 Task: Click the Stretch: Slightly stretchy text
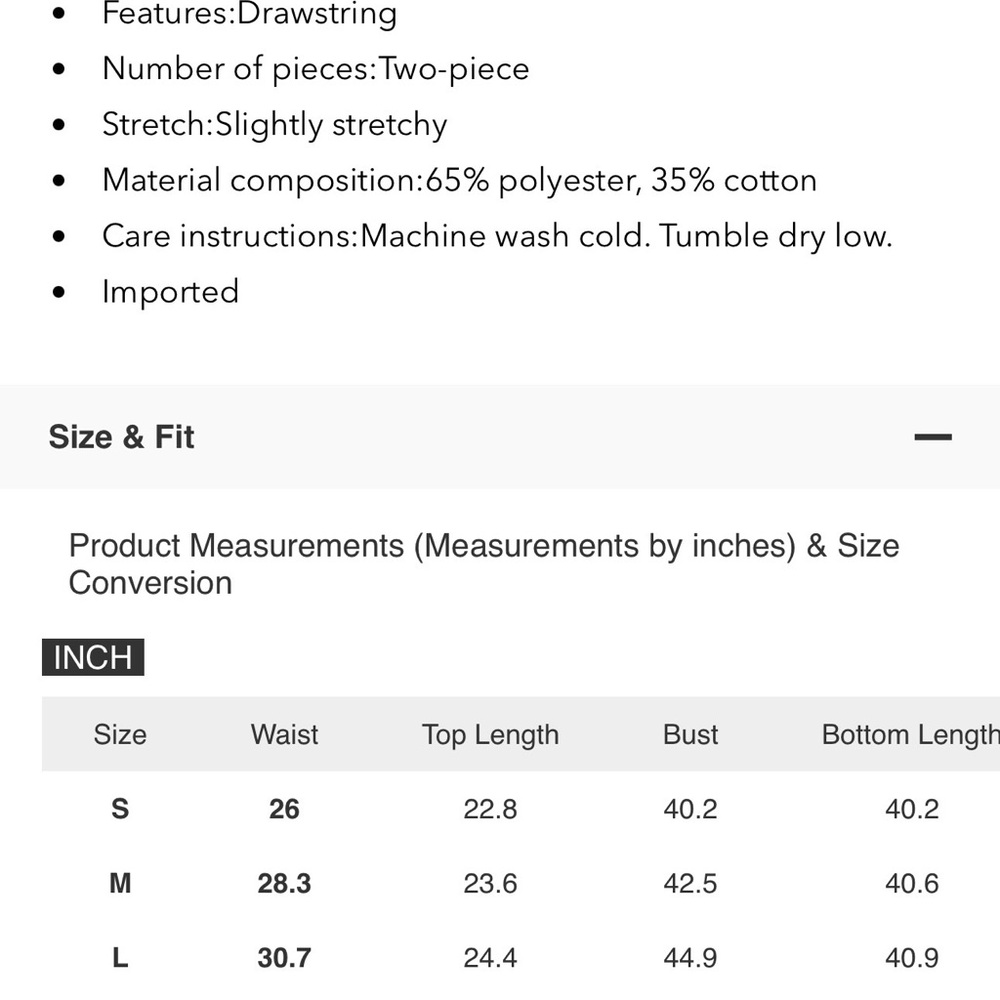pyautogui.click(x=274, y=124)
